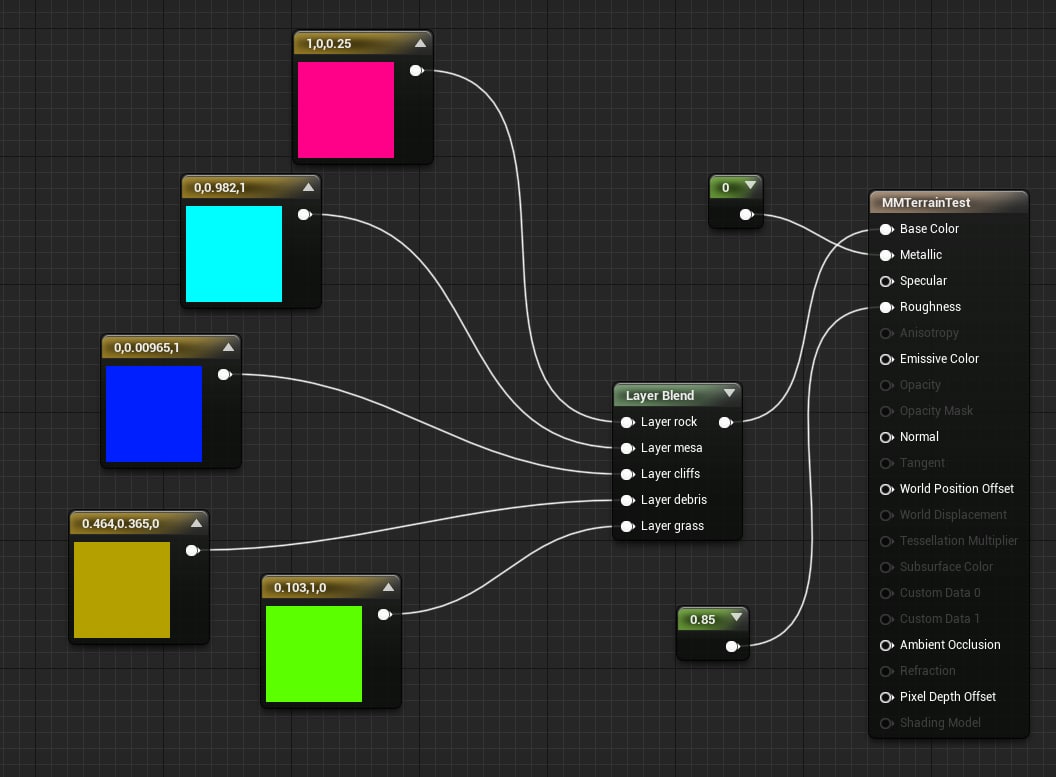Click the 0.85 constant node output pin
This screenshot has height=777, width=1056.
coord(733,646)
